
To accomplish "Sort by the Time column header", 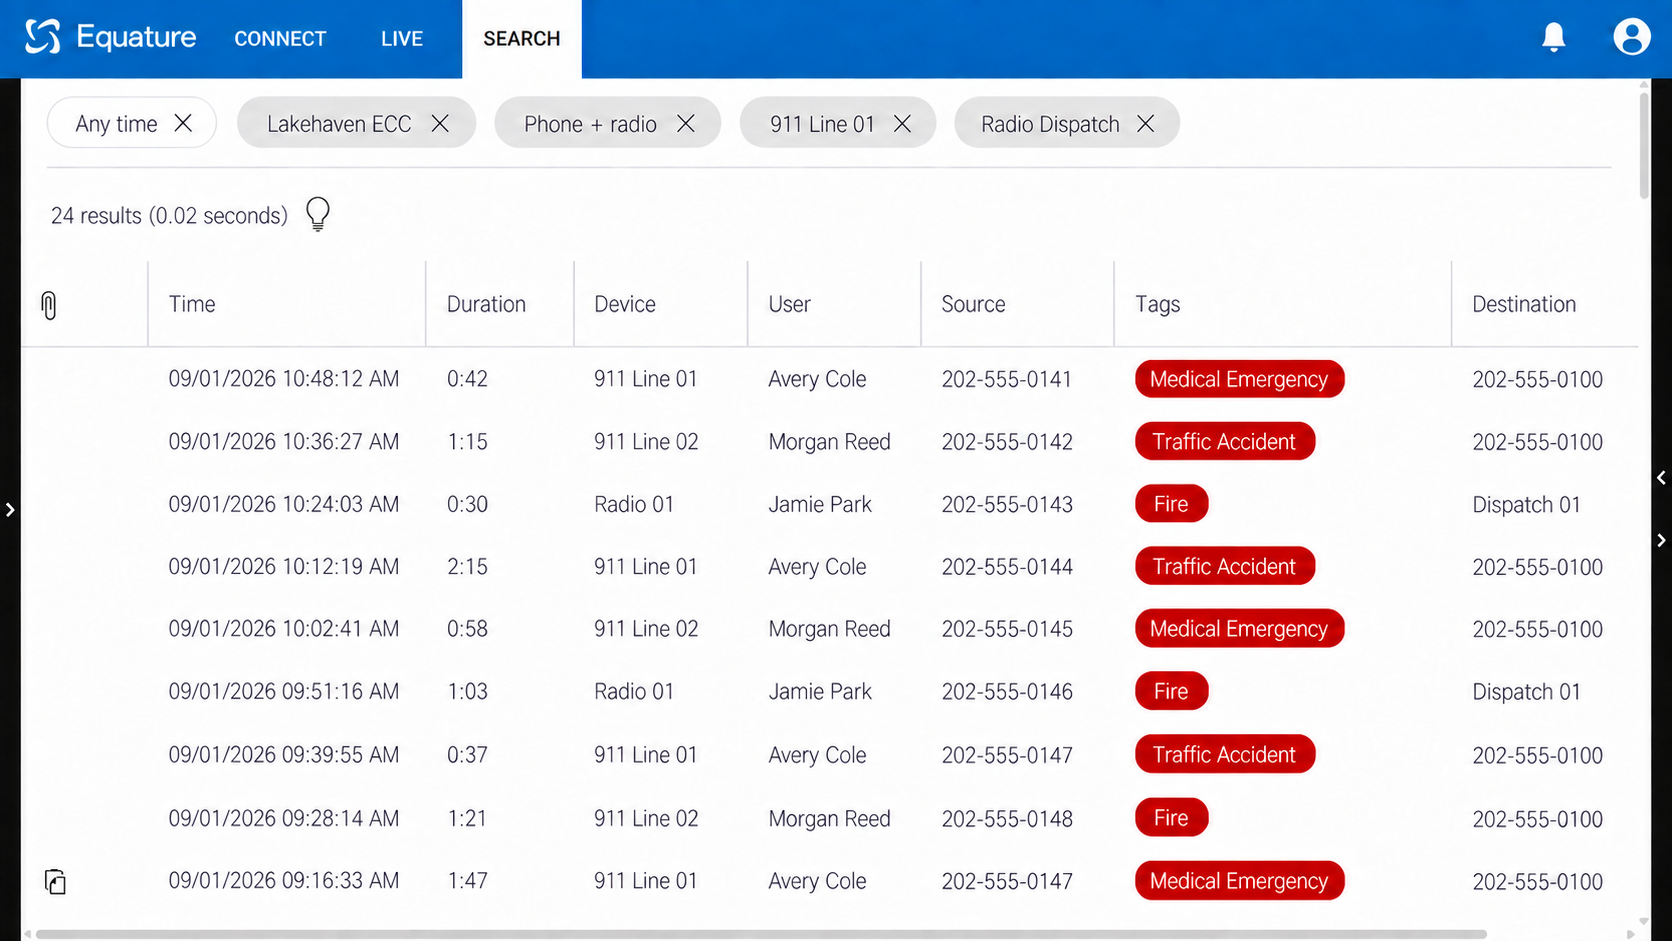I will tap(192, 304).
